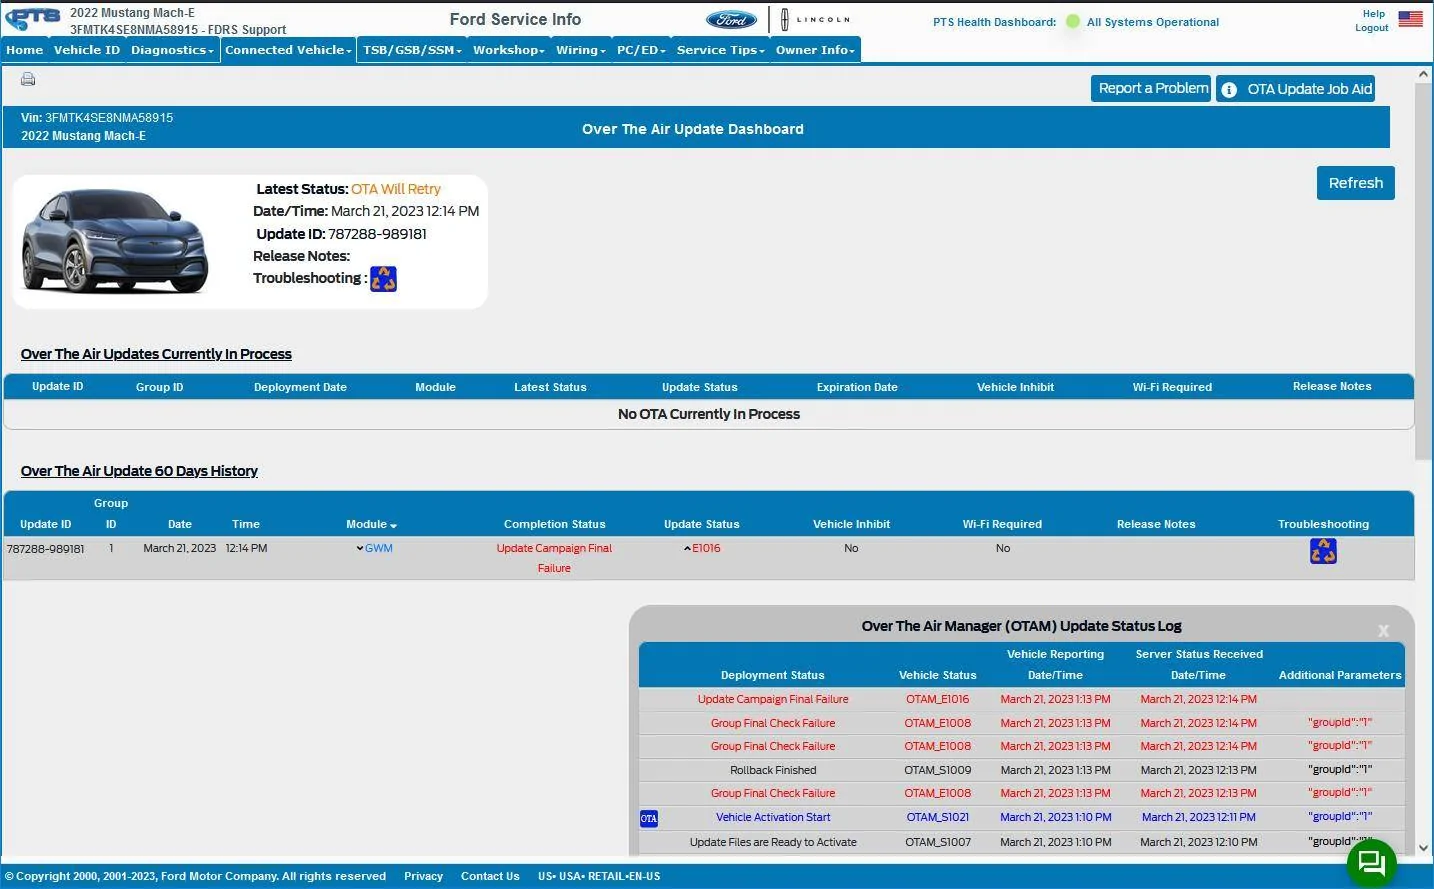Sort history by the Module column
This screenshot has width=1434, height=889.
pyautogui.click(x=371, y=524)
